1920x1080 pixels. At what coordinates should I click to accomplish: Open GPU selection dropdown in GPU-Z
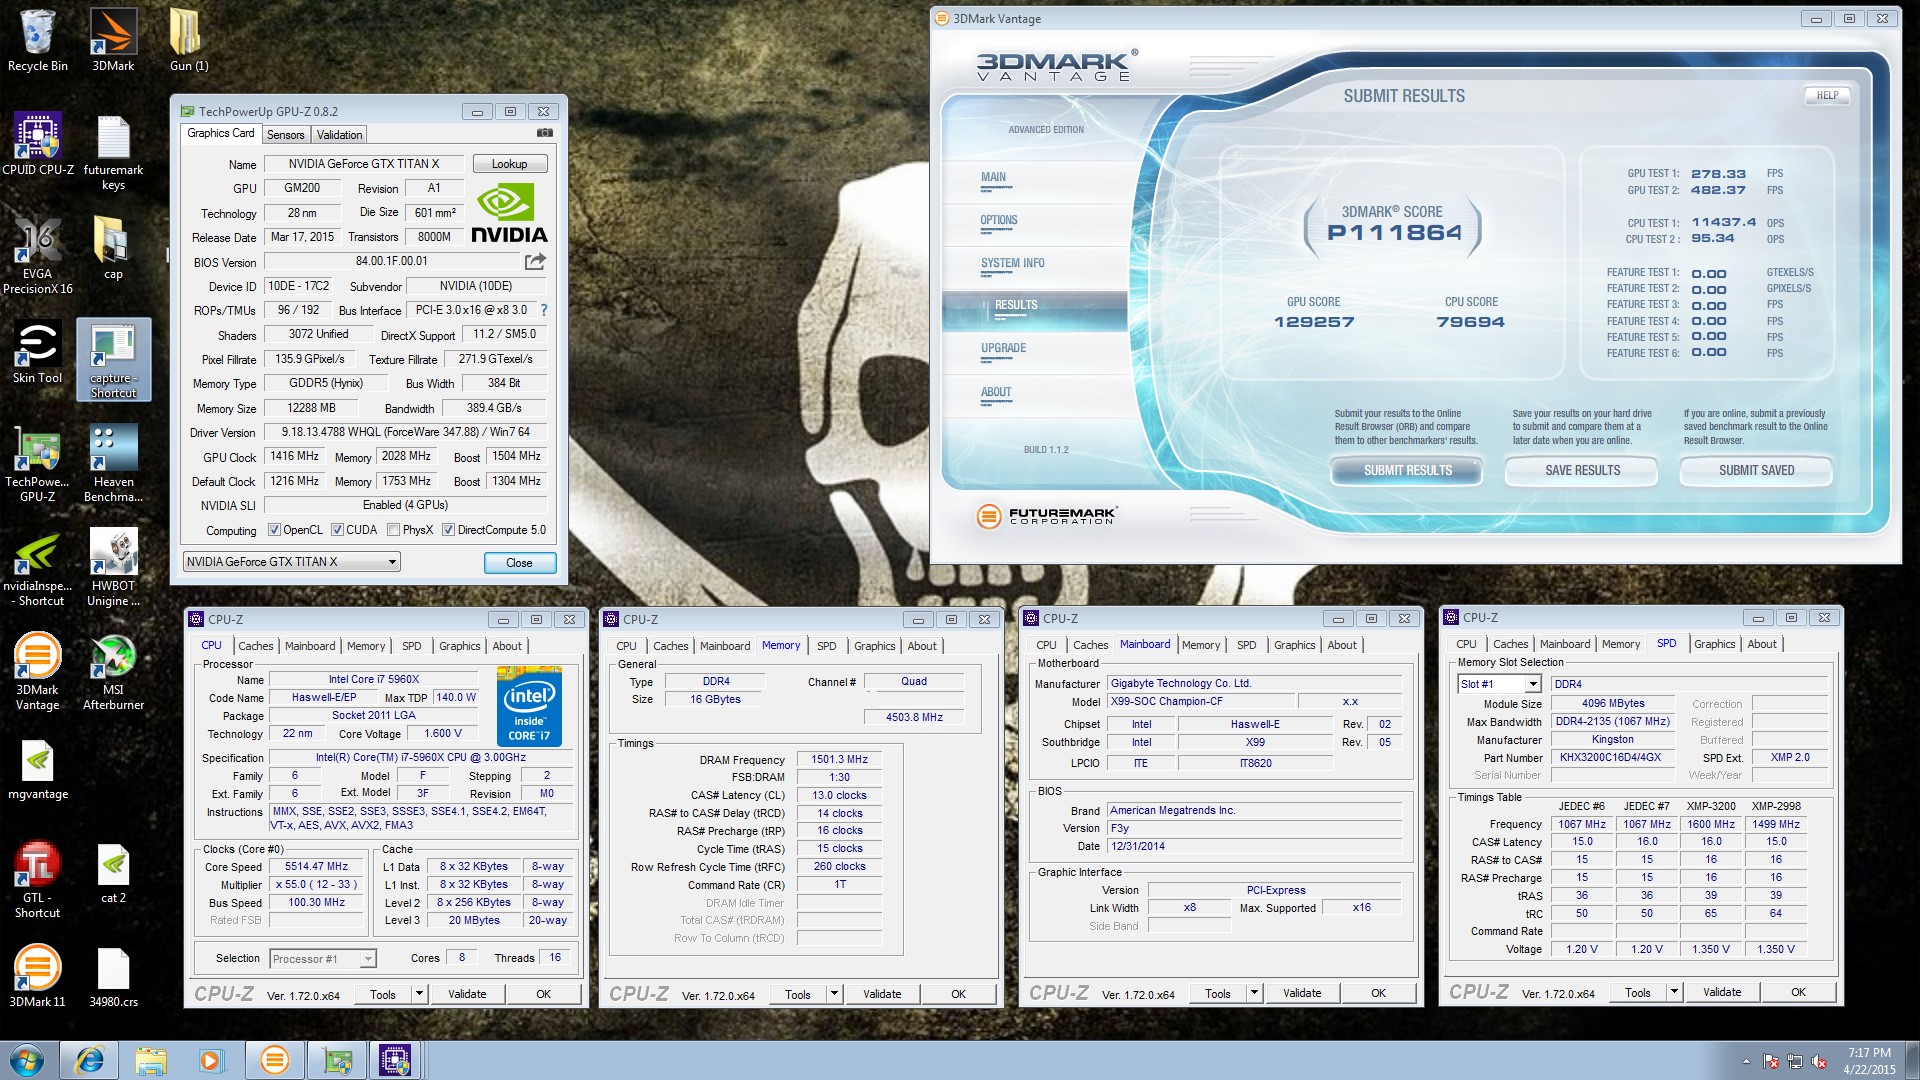pyautogui.click(x=291, y=562)
